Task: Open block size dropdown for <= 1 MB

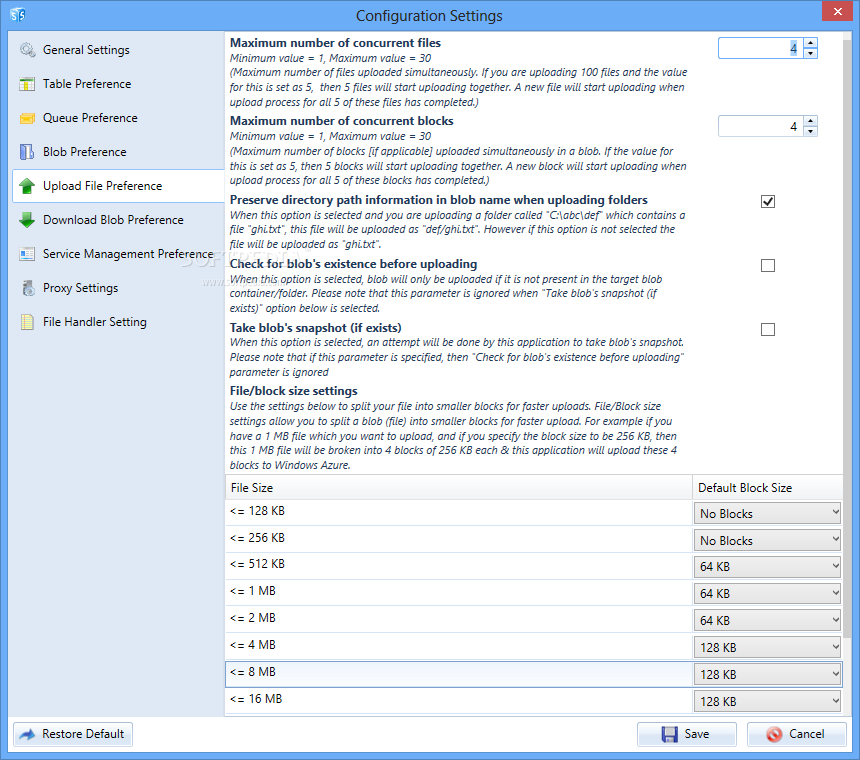Action: (767, 593)
